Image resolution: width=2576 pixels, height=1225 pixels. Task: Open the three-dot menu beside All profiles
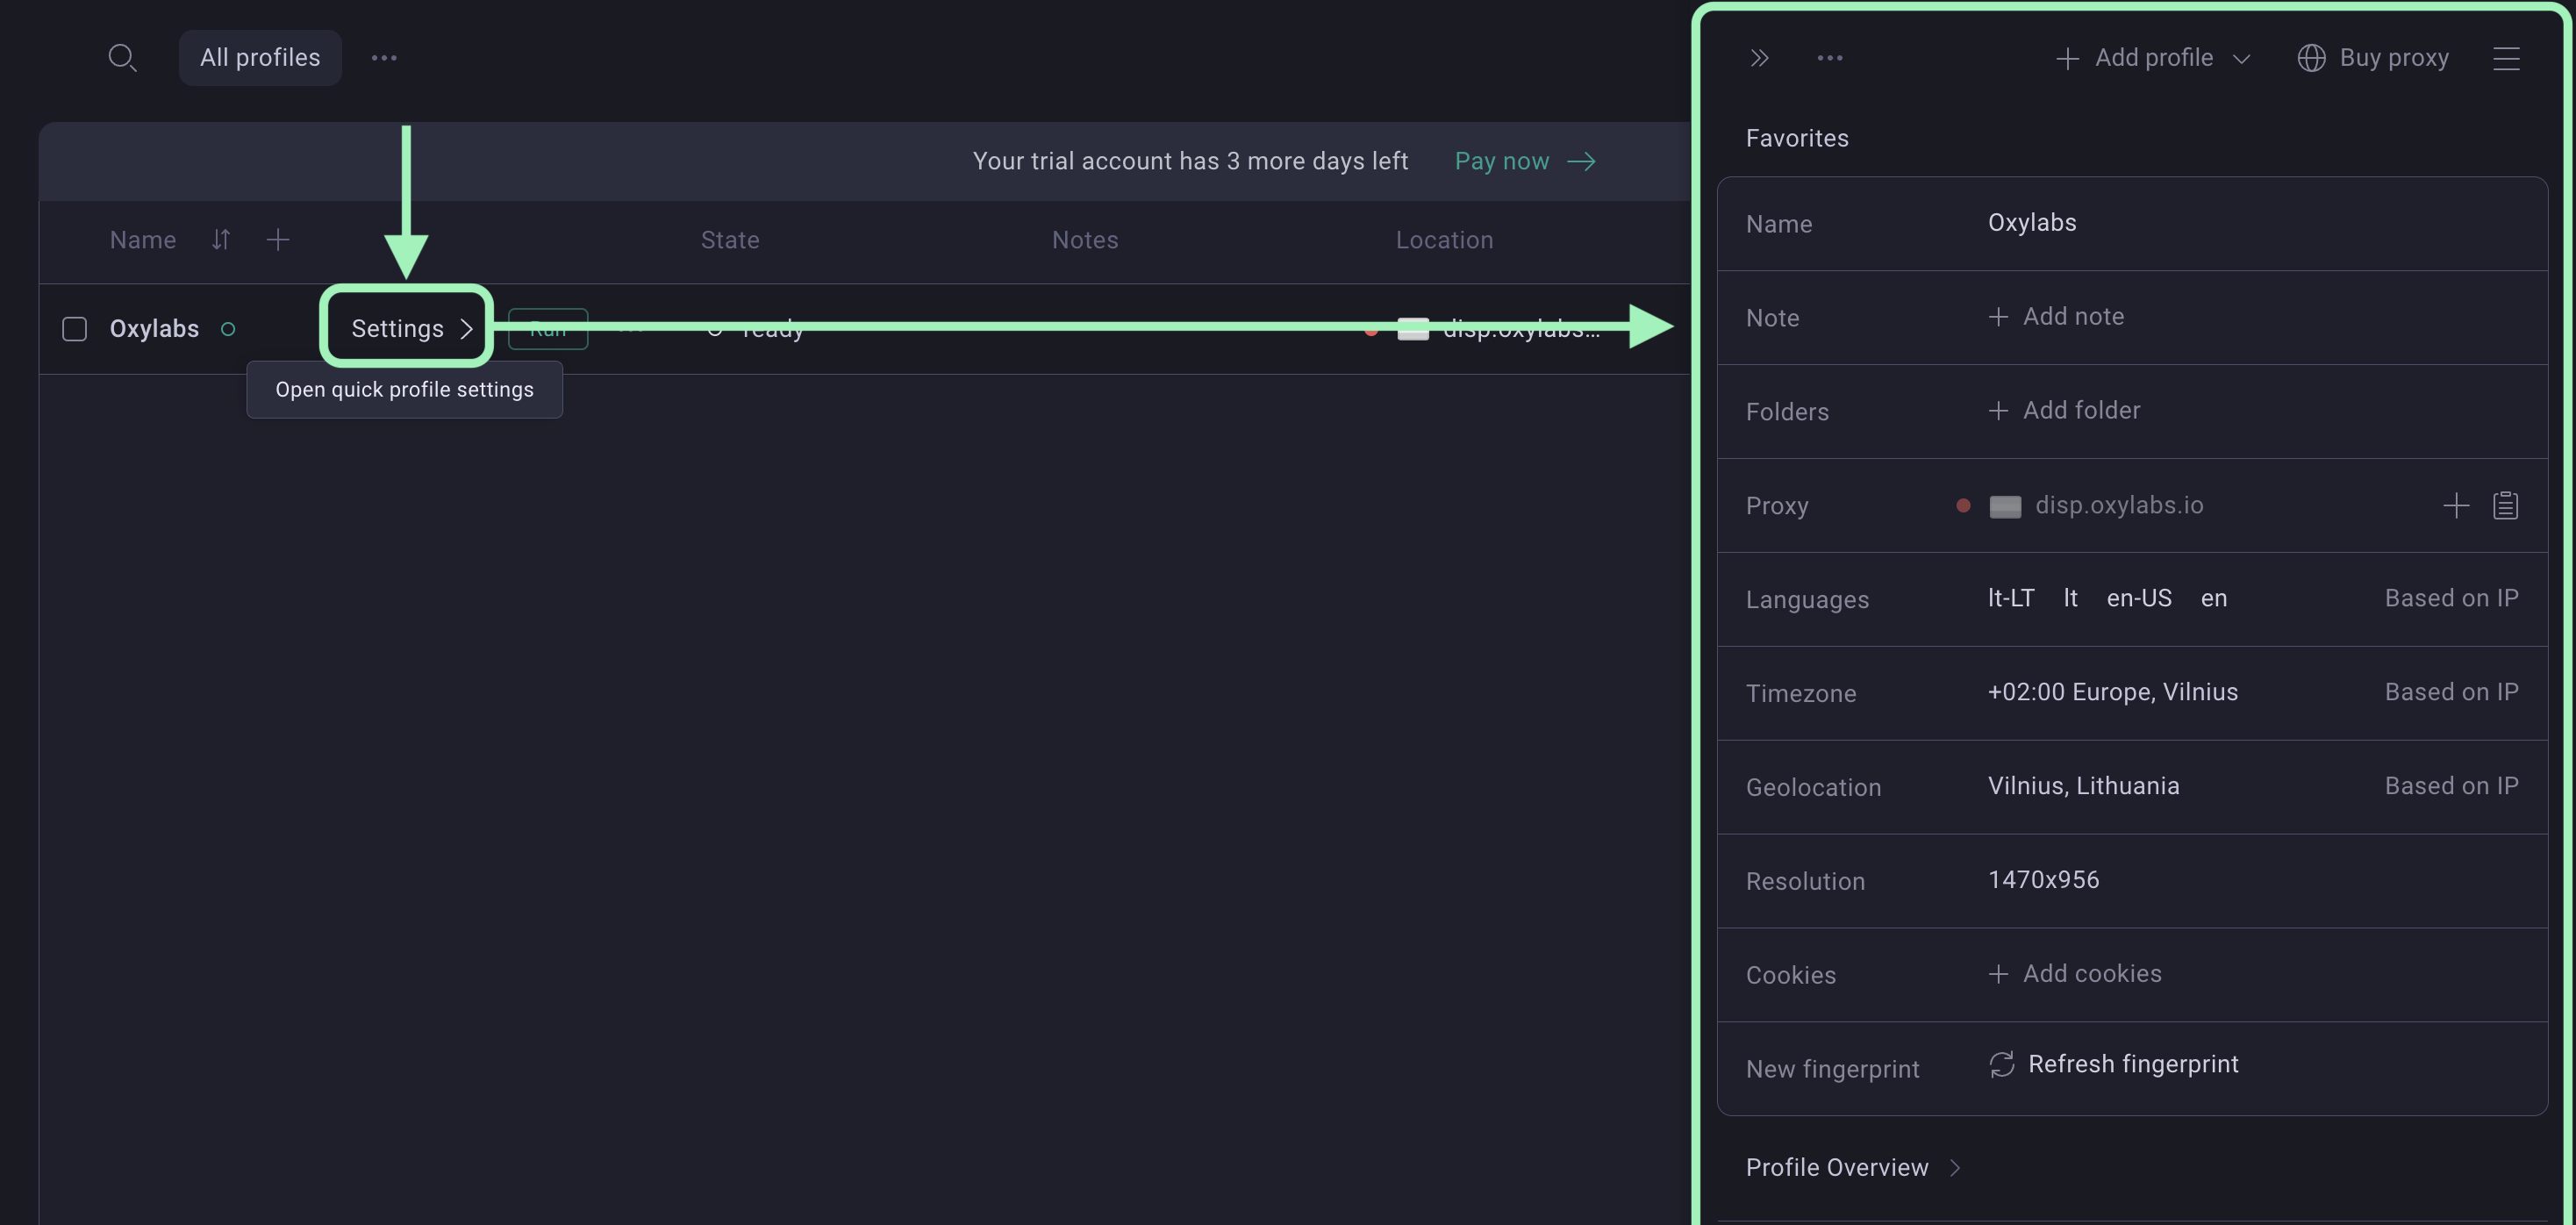click(x=384, y=58)
